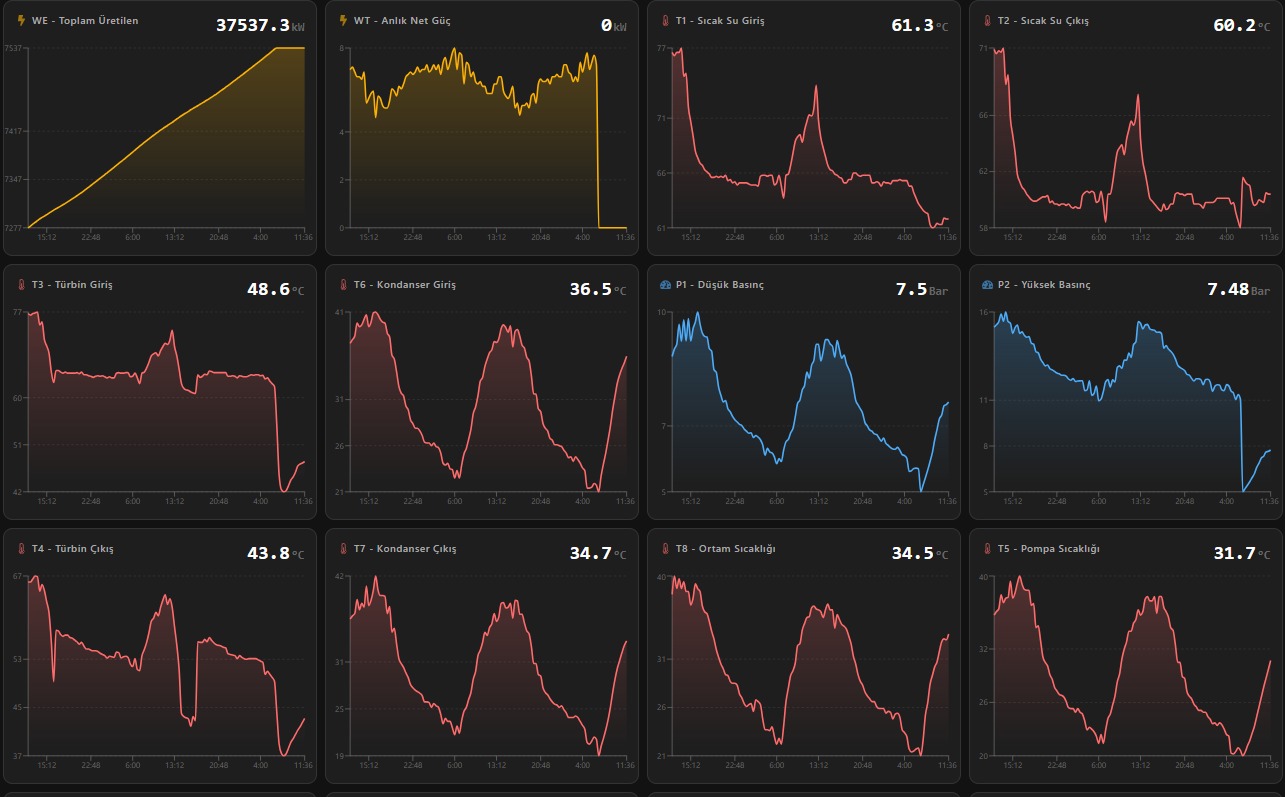Select the "P2 - Yüksek Basınç" title
Screen dimensions: 1285x797
coord(1044,285)
